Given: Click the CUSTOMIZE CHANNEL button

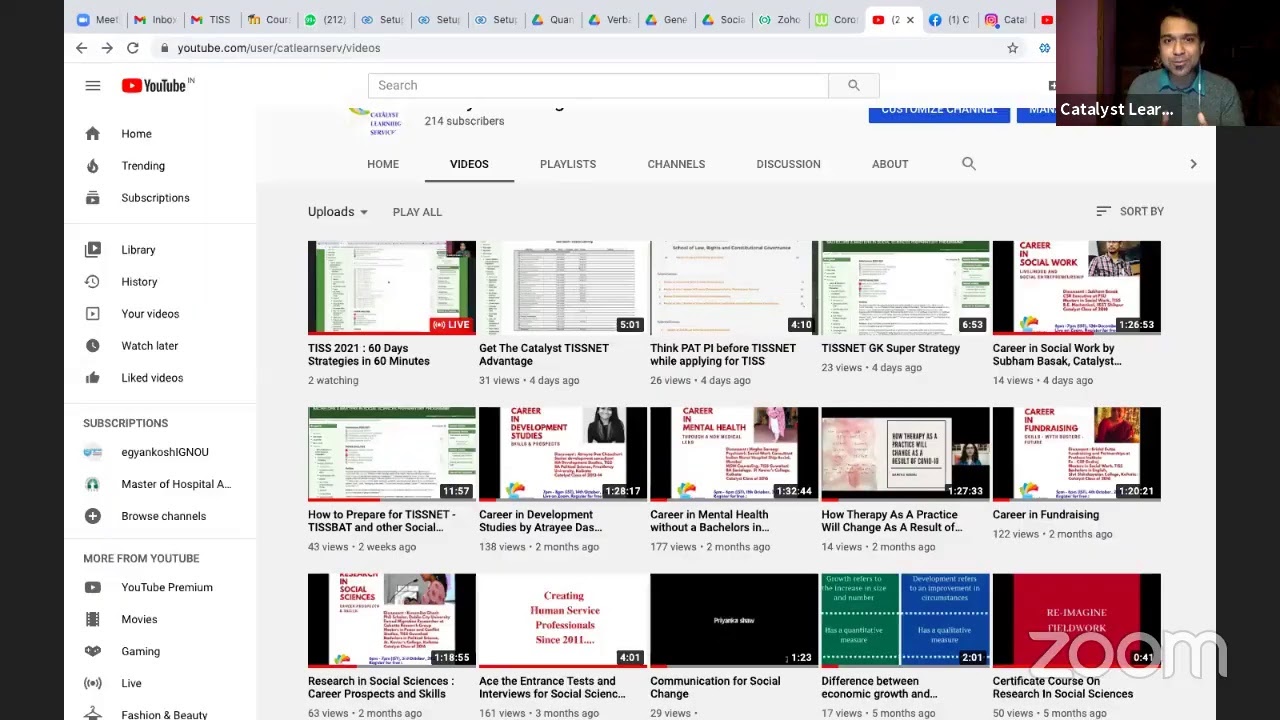Looking at the screenshot, I should pyautogui.click(x=939, y=112).
